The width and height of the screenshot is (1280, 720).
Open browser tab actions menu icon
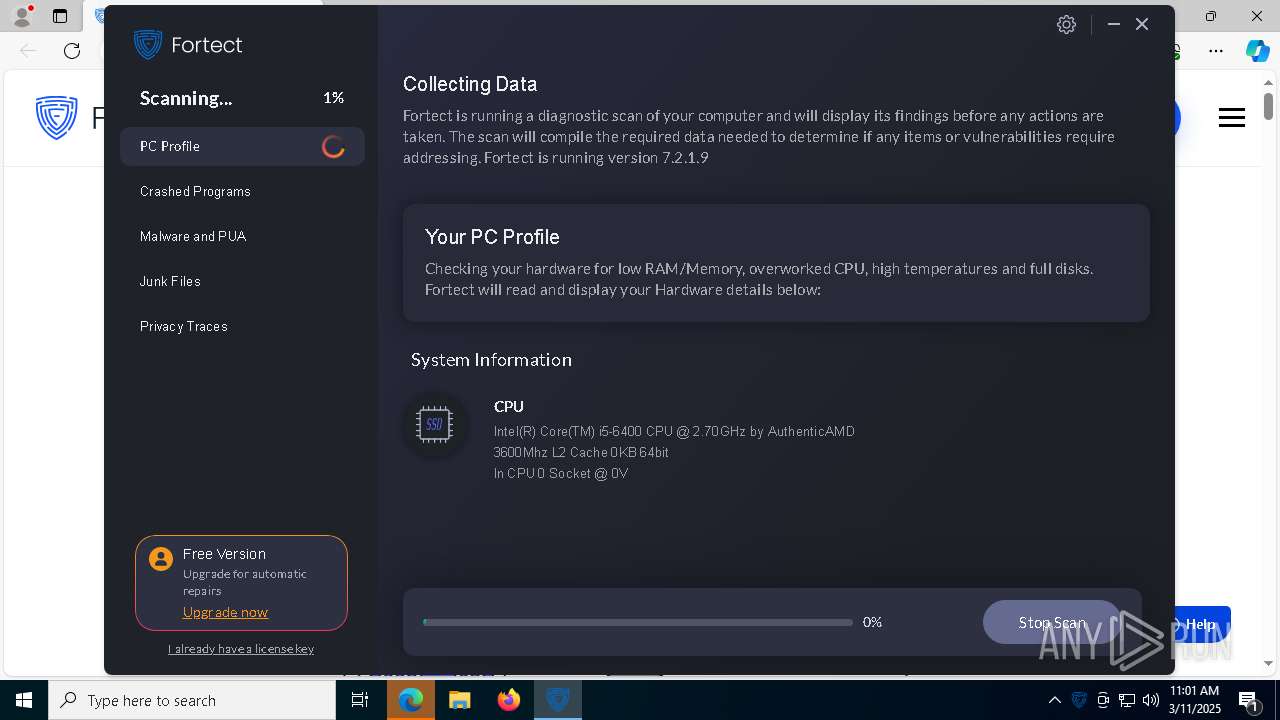(x=60, y=16)
